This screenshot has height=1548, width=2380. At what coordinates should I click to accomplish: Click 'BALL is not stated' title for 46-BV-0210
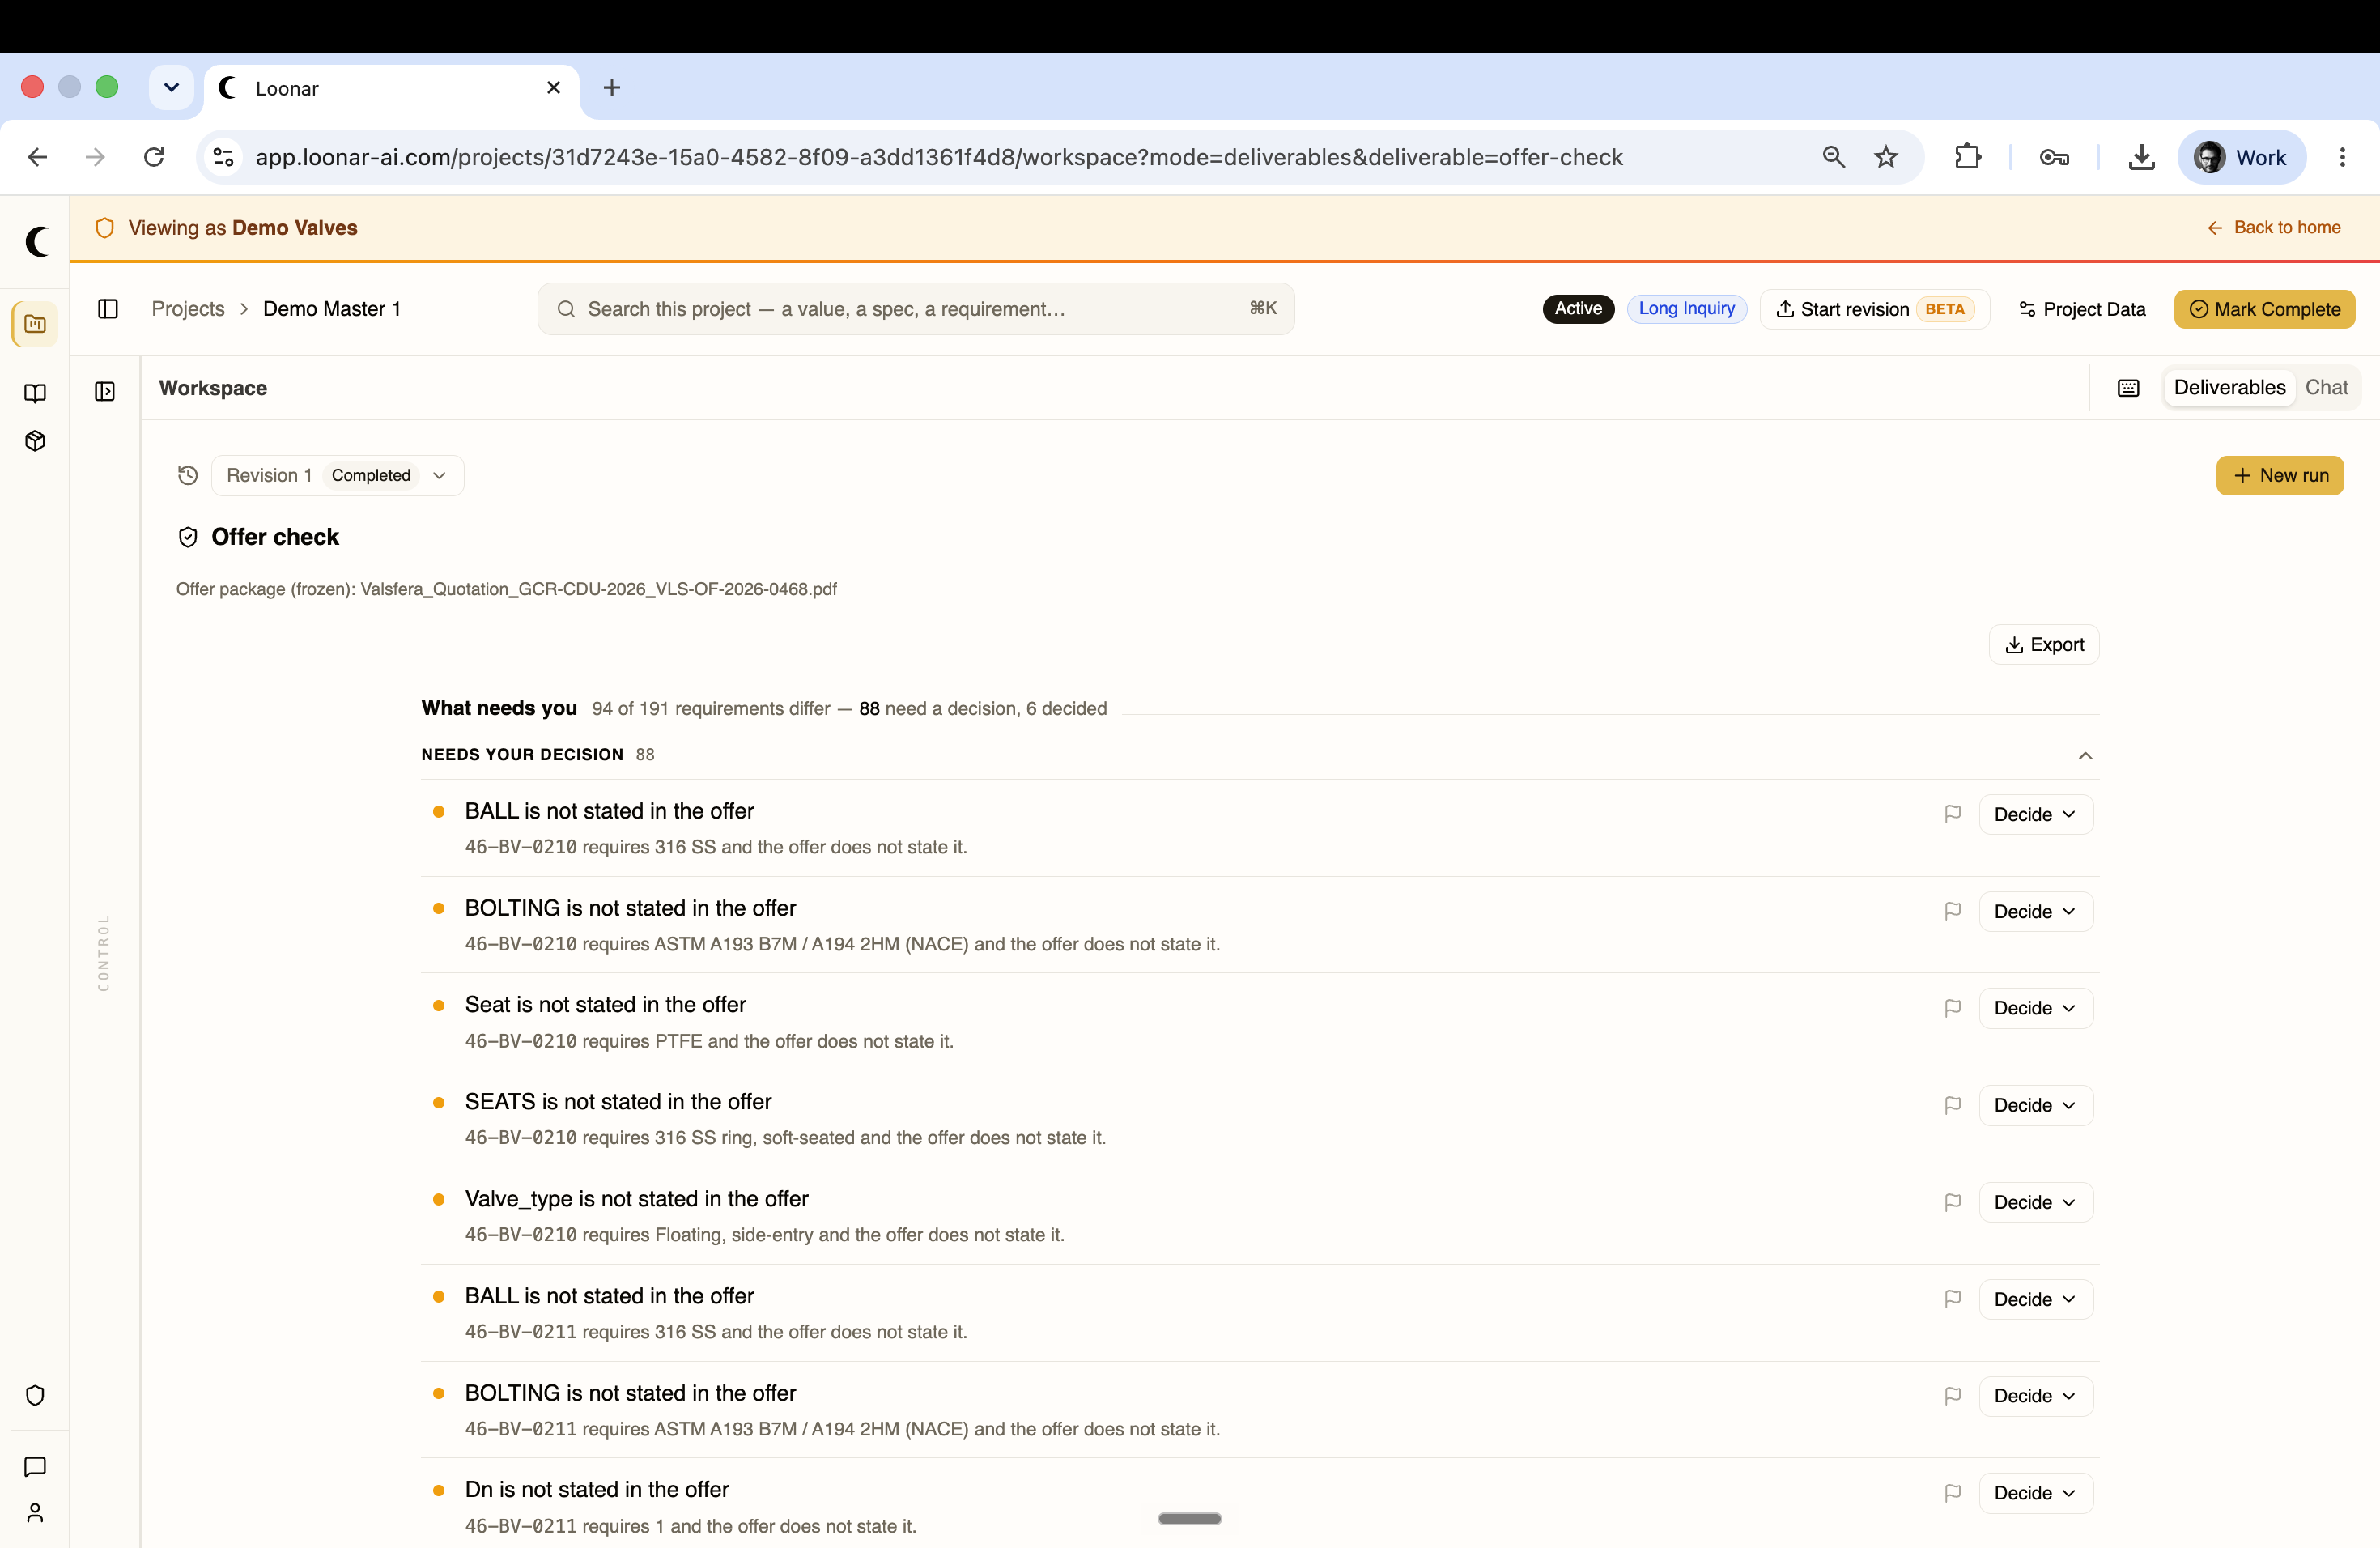click(x=609, y=811)
